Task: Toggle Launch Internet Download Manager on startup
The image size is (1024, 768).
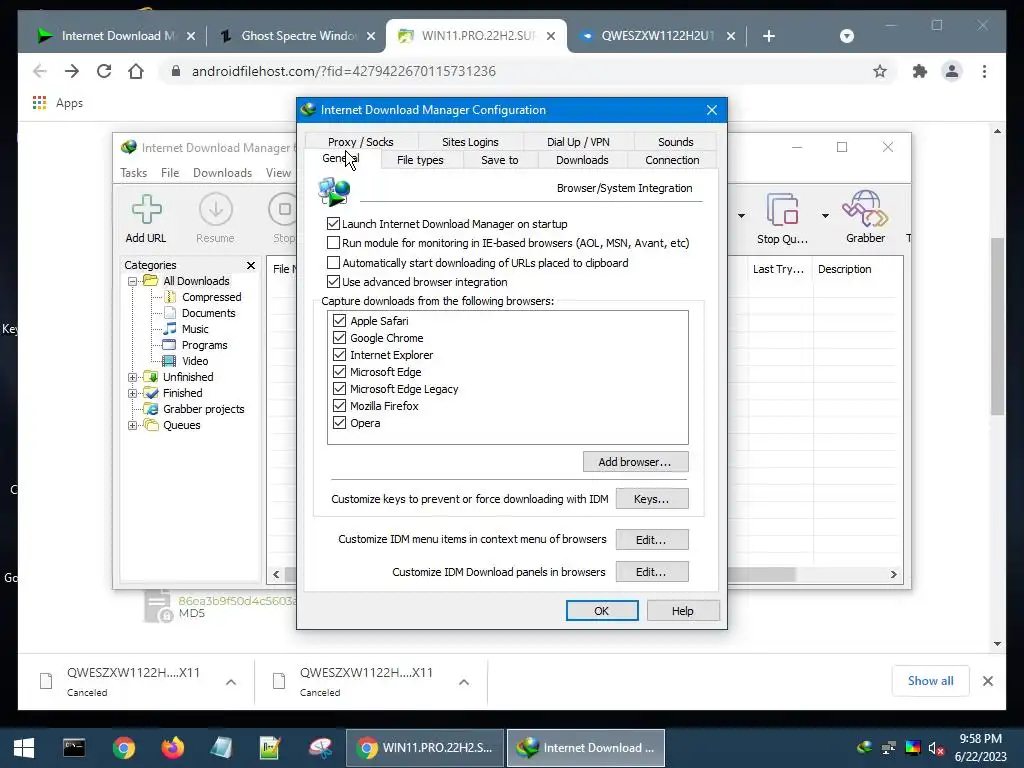Action: click(334, 224)
